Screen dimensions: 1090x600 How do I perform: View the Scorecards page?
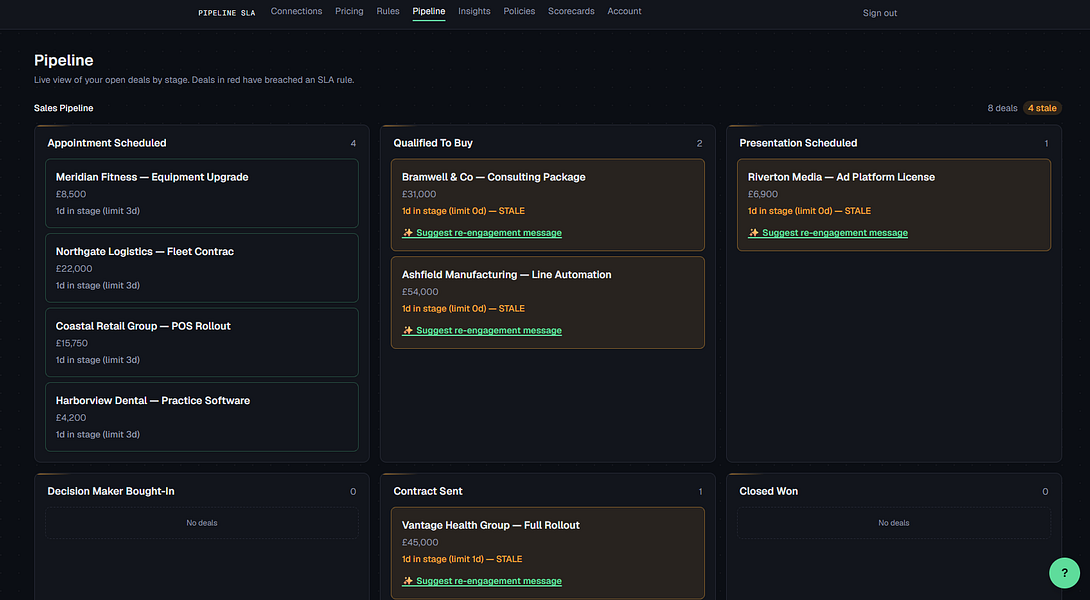571,11
